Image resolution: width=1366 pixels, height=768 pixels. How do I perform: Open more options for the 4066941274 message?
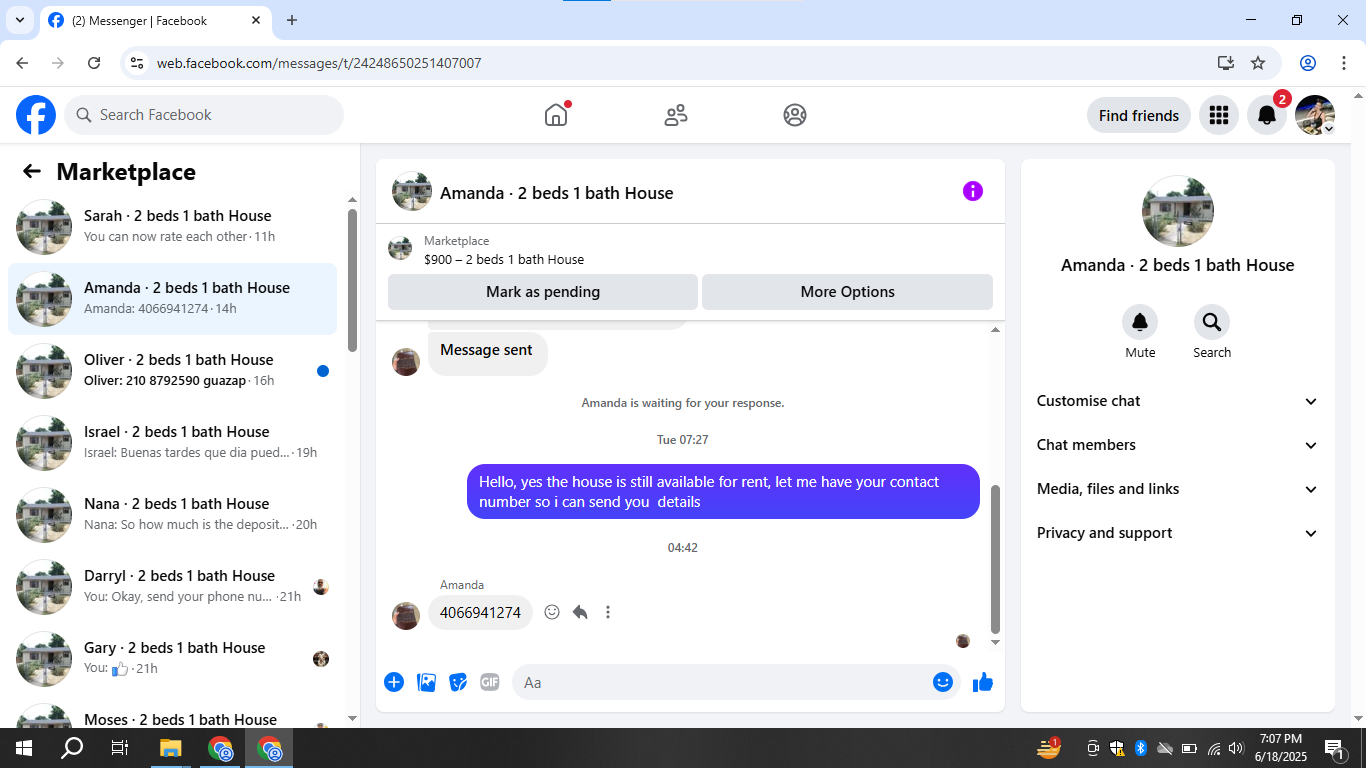pos(608,612)
